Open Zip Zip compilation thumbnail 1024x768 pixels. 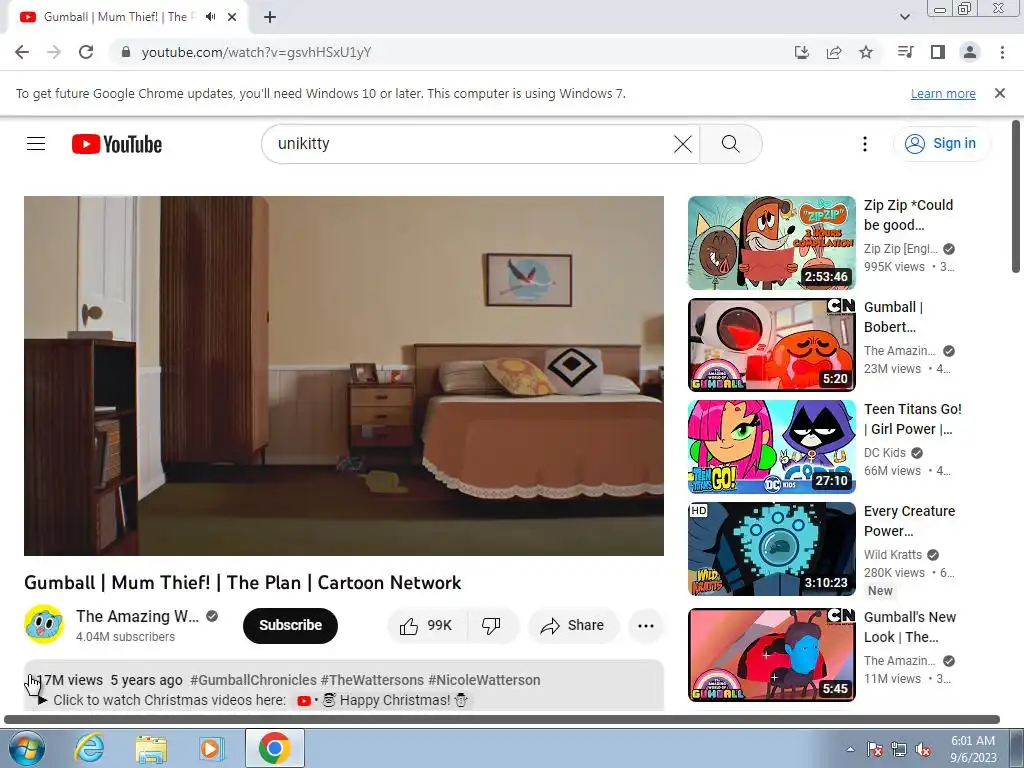tap(771, 243)
